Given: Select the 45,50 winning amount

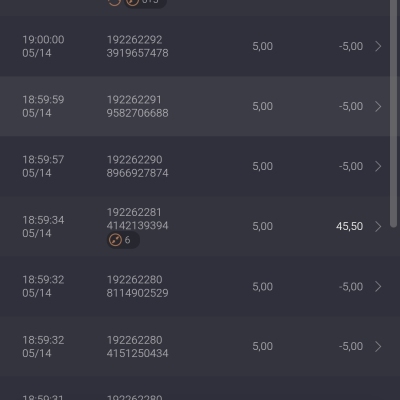Looking at the screenshot, I should point(349,226).
